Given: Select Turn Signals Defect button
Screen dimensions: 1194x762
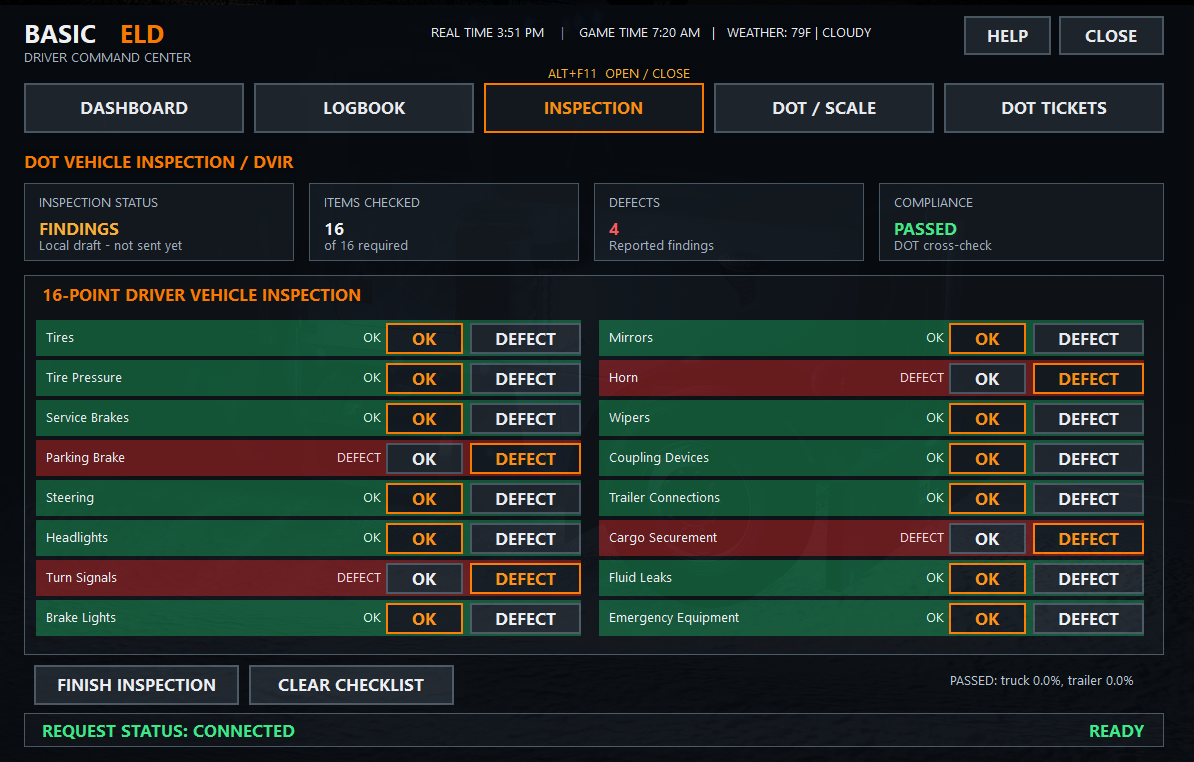Looking at the screenshot, I should click(x=525, y=579).
